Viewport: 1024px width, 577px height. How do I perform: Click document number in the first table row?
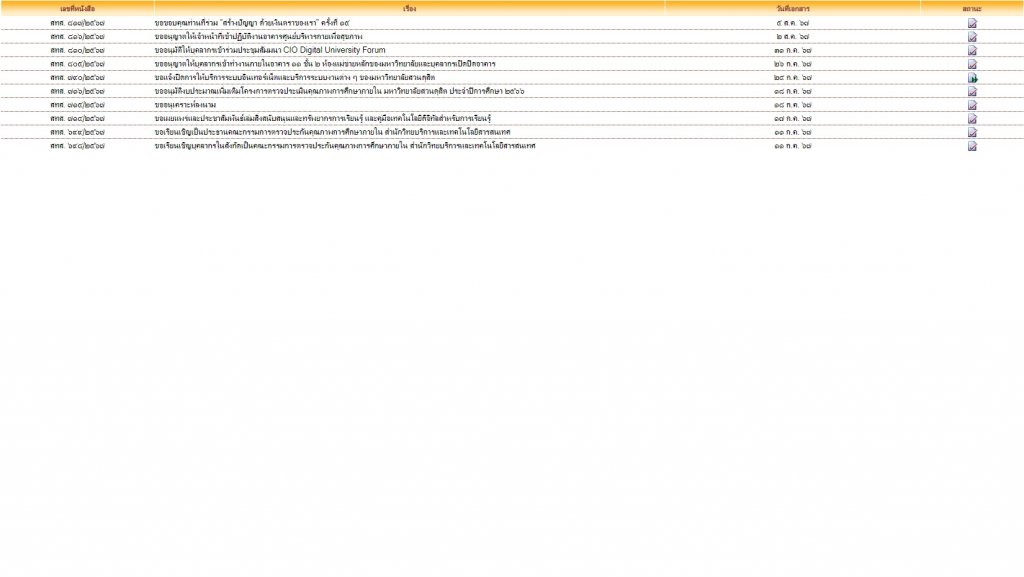point(77,23)
